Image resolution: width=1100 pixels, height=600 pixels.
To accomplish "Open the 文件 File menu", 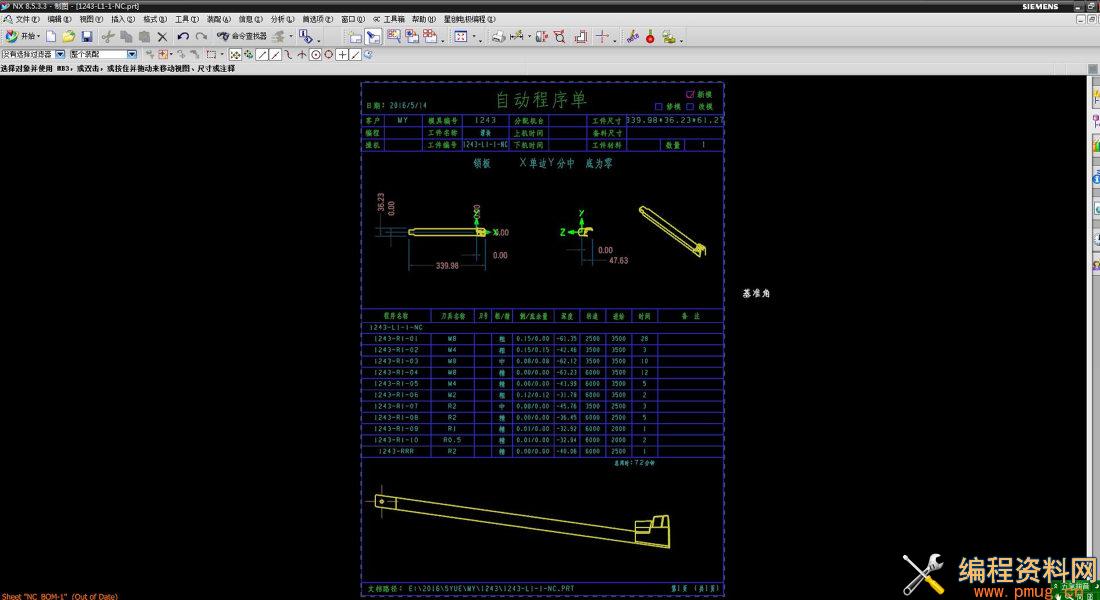I will [26, 19].
